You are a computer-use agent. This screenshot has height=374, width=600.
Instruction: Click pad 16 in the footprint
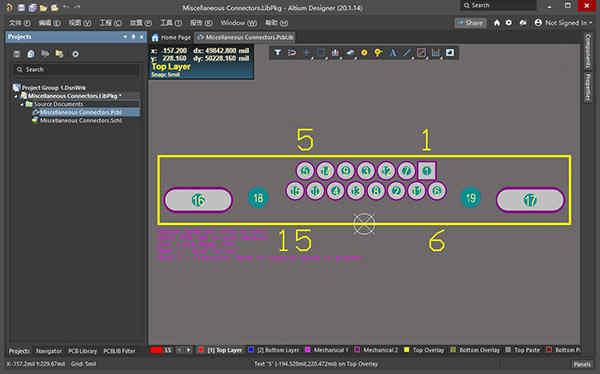[198, 200]
